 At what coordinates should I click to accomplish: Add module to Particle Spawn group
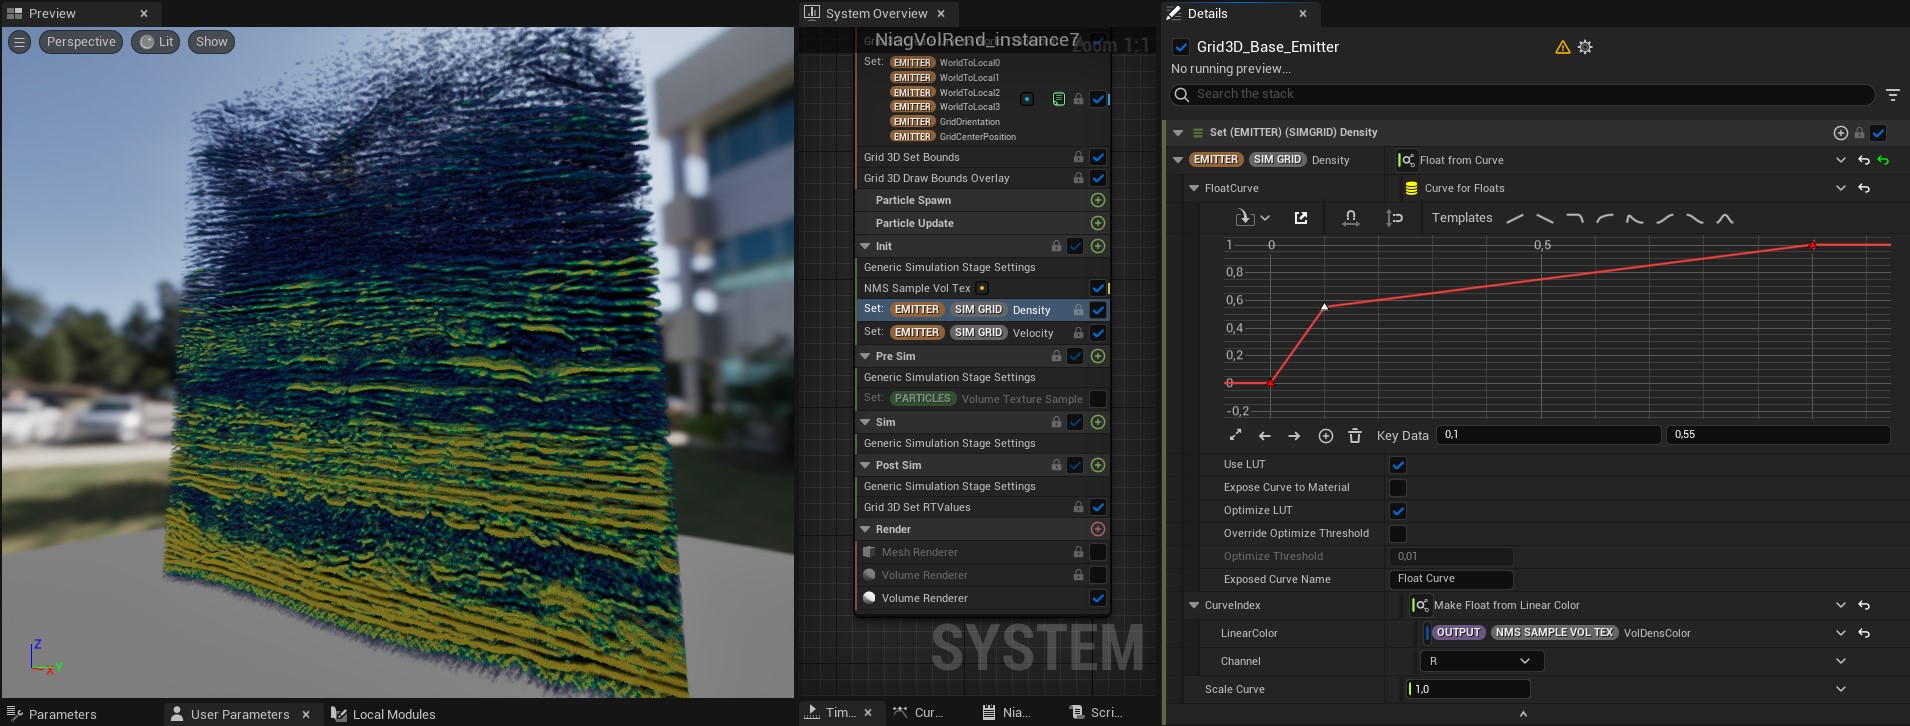point(1097,201)
